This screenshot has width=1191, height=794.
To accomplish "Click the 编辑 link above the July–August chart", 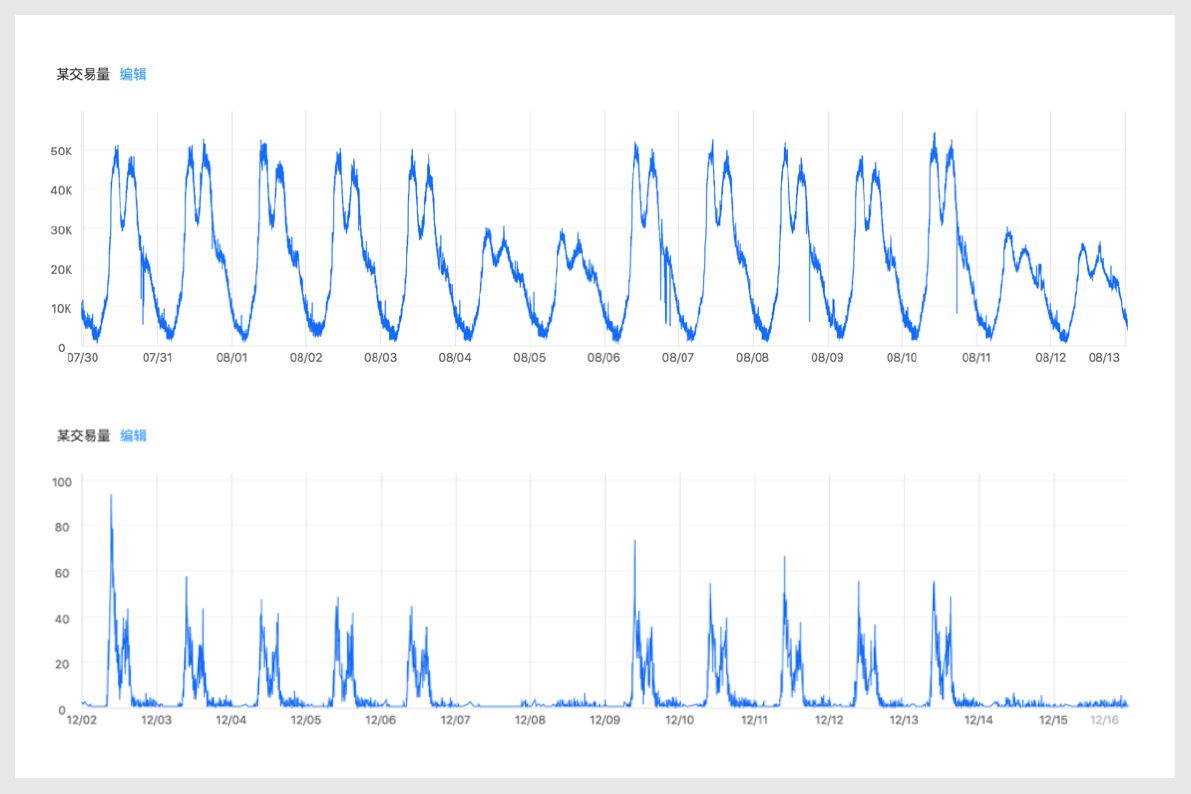I will tap(133, 74).
